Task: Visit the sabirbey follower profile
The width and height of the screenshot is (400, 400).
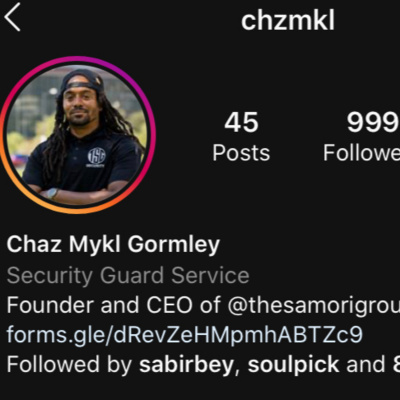Action: (186, 364)
